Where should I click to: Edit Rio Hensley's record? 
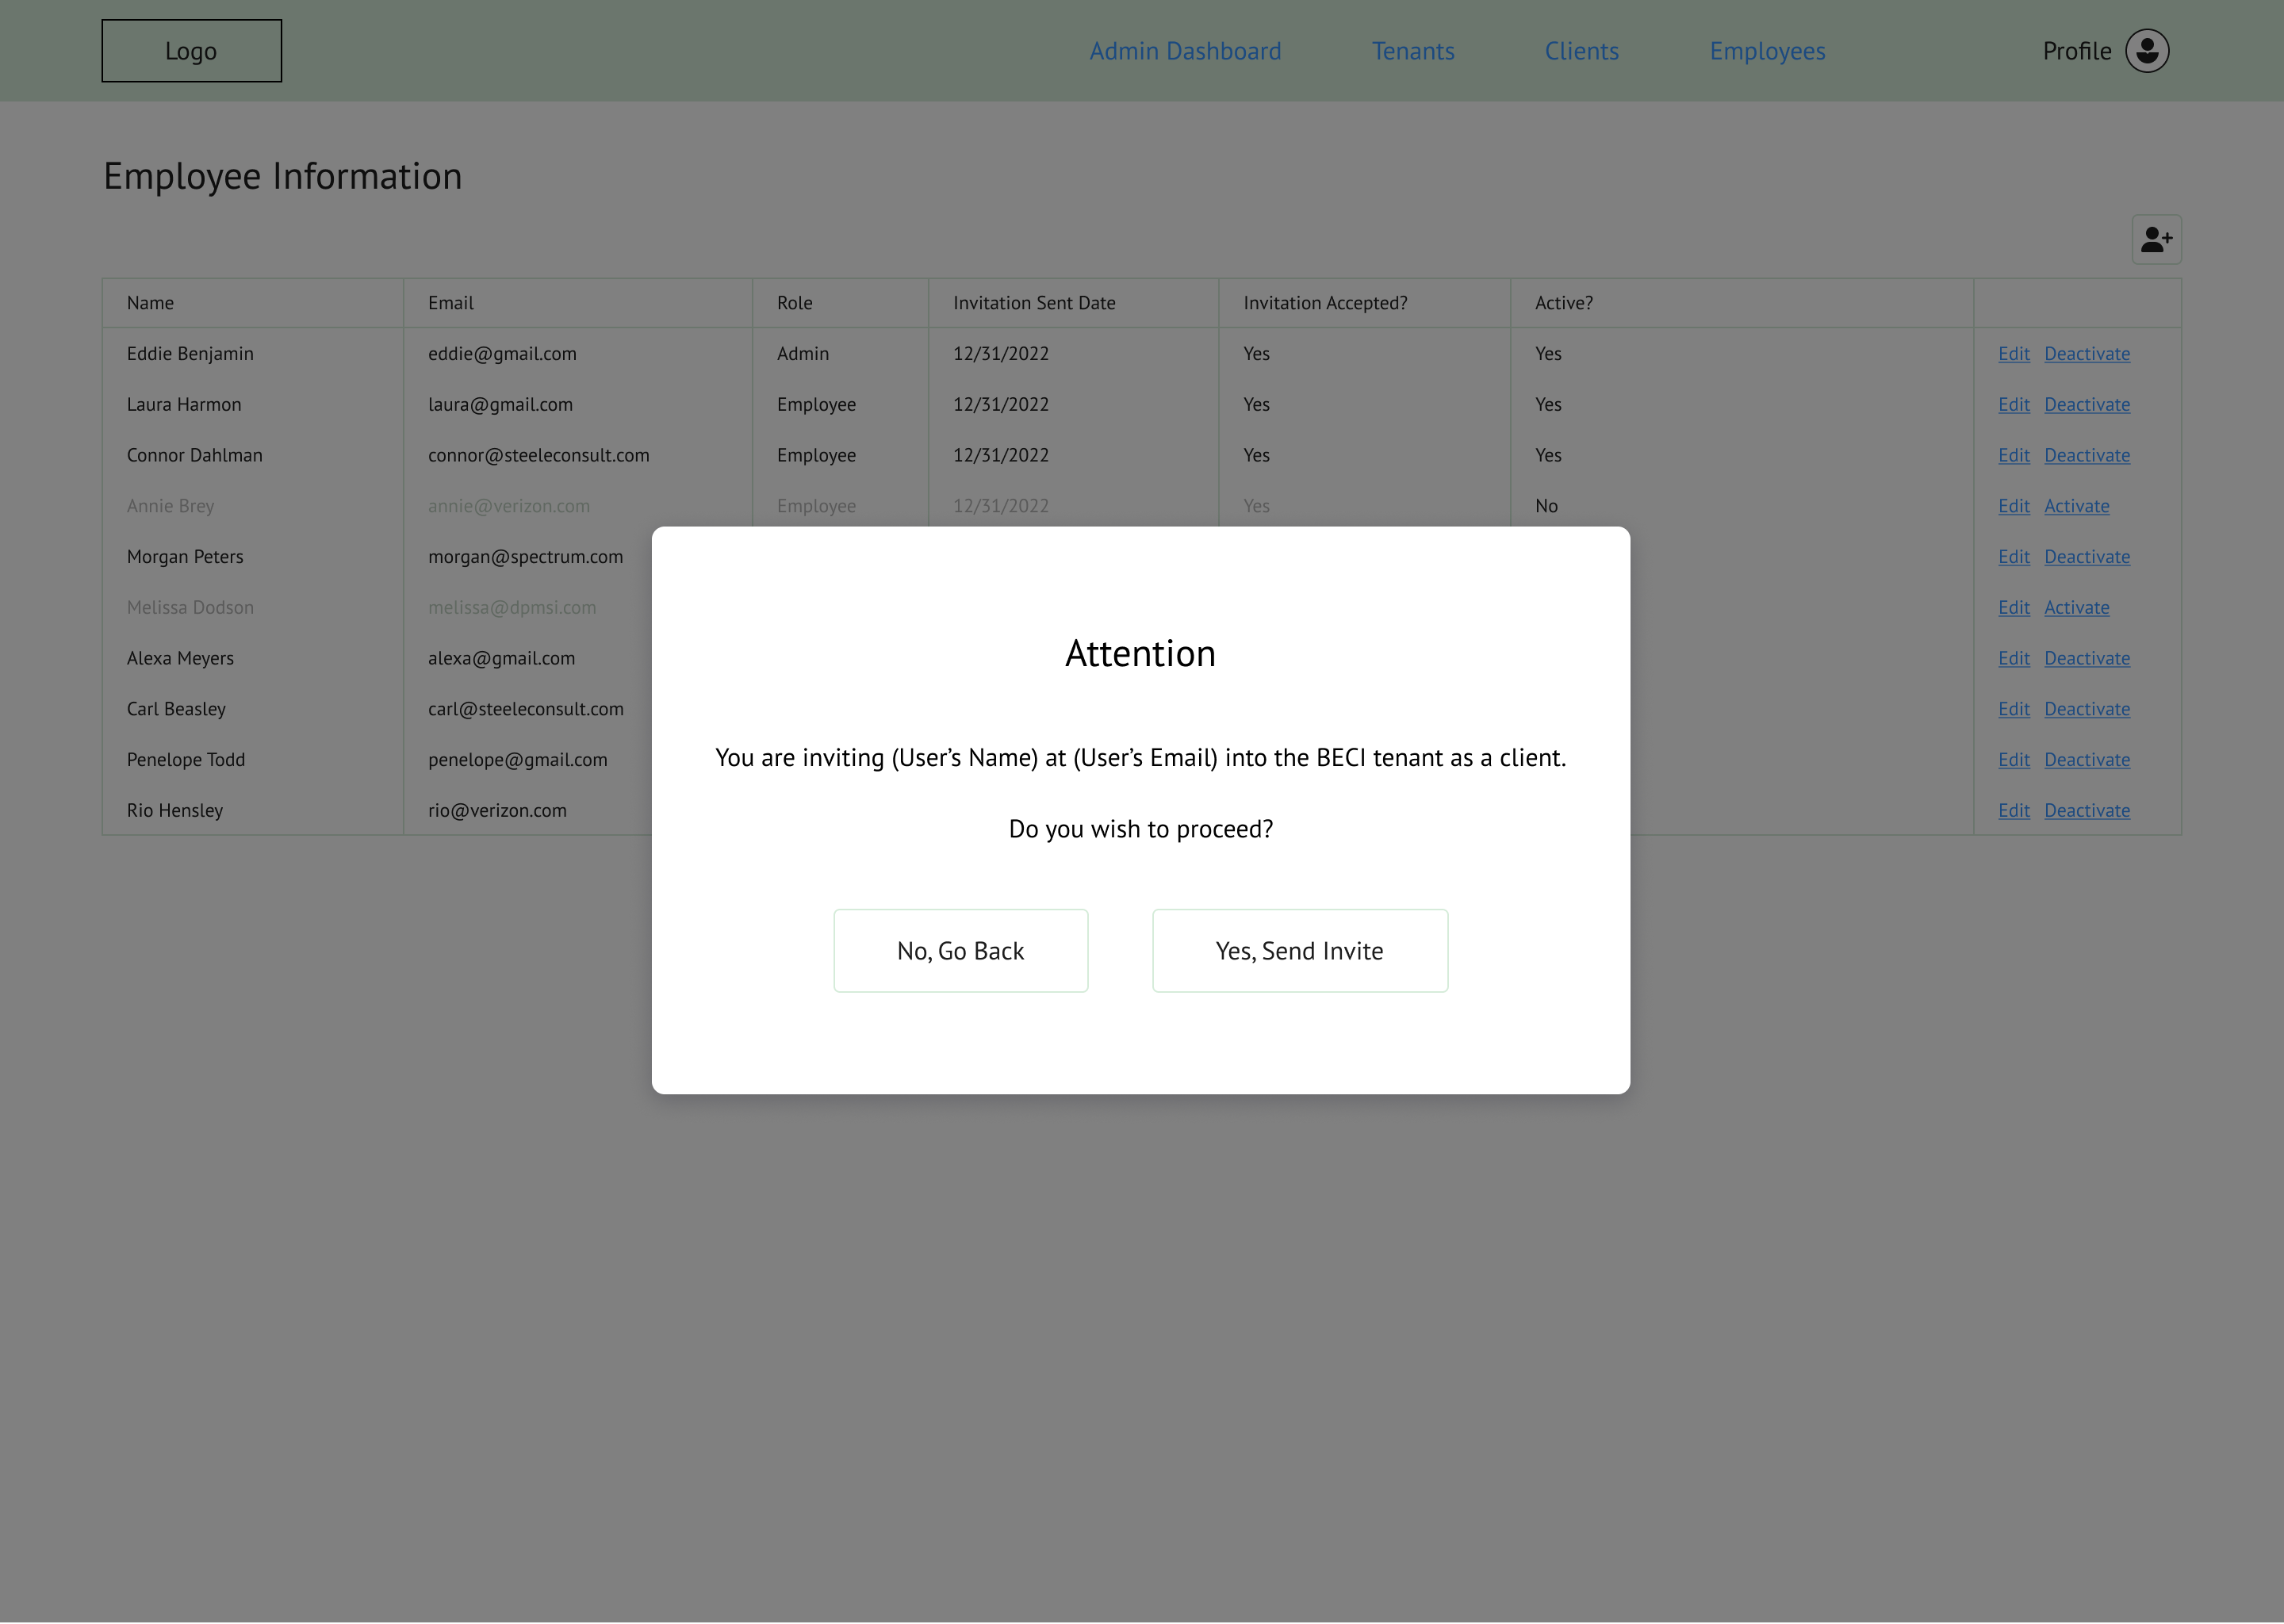pyautogui.click(x=2013, y=811)
